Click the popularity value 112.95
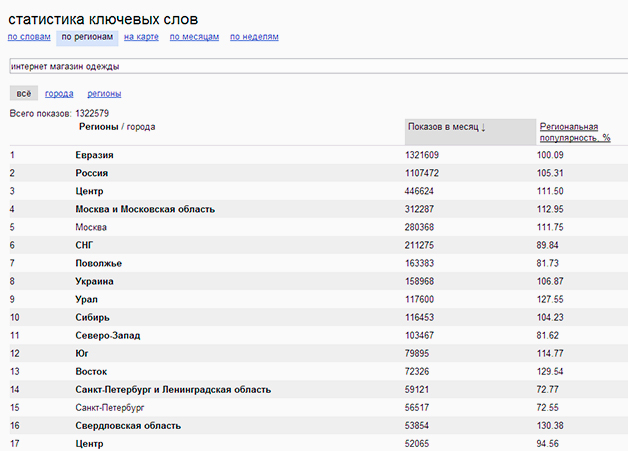 point(550,209)
